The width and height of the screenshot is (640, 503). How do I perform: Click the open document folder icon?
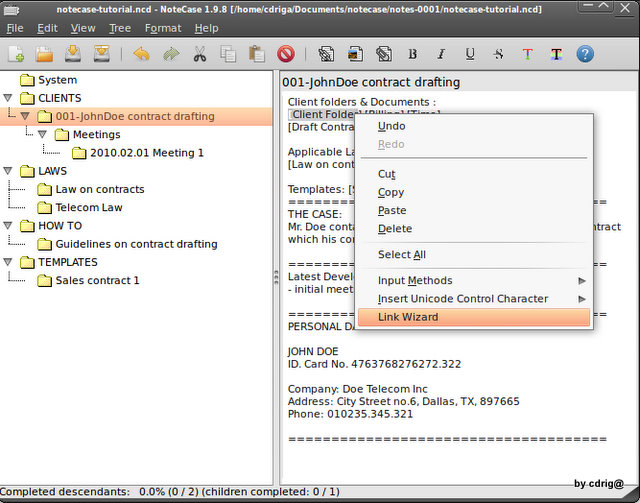pyautogui.click(x=44, y=54)
